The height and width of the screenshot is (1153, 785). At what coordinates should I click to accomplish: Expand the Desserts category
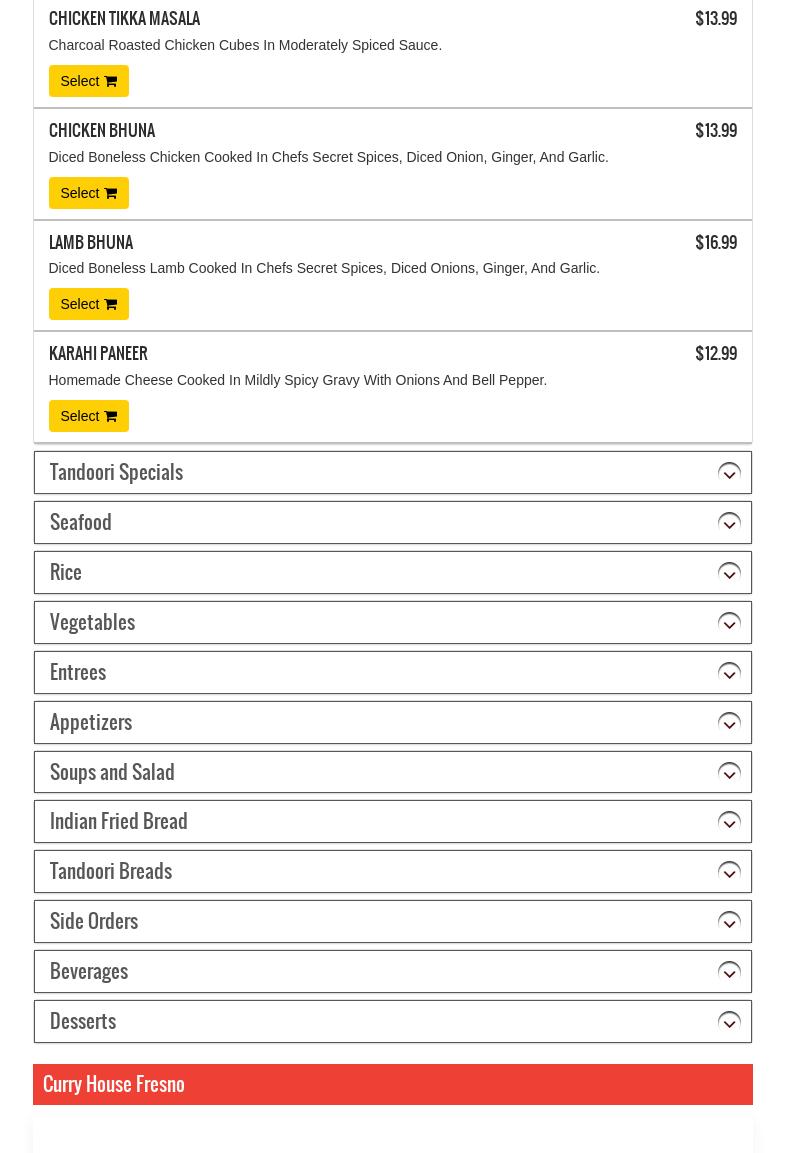(392, 1022)
